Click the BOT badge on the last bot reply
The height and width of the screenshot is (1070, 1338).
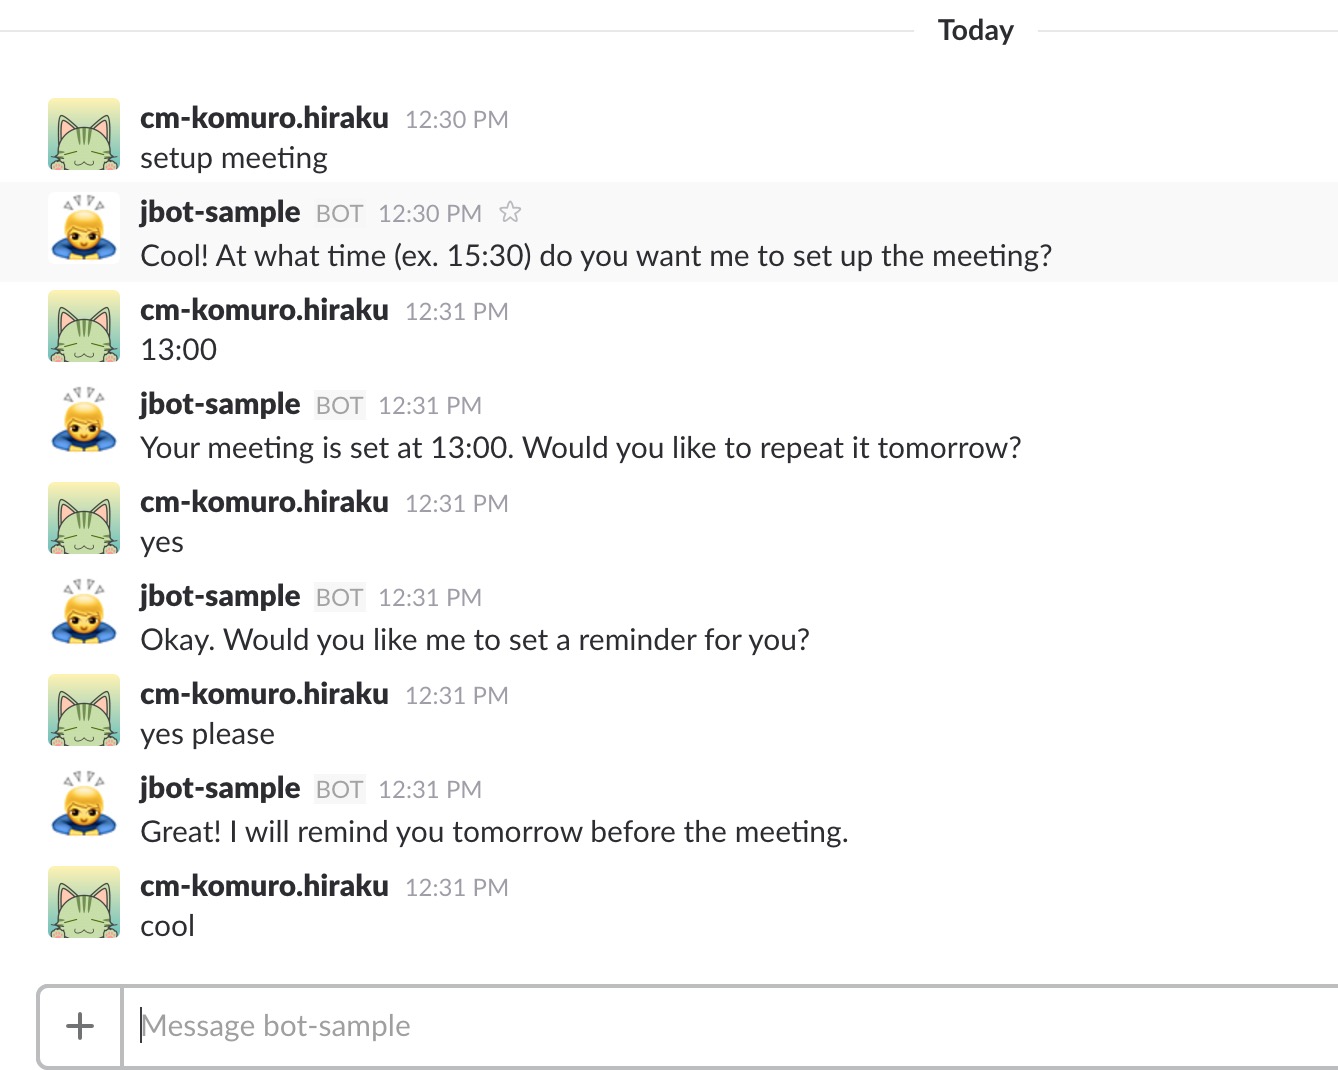(339, 789)
